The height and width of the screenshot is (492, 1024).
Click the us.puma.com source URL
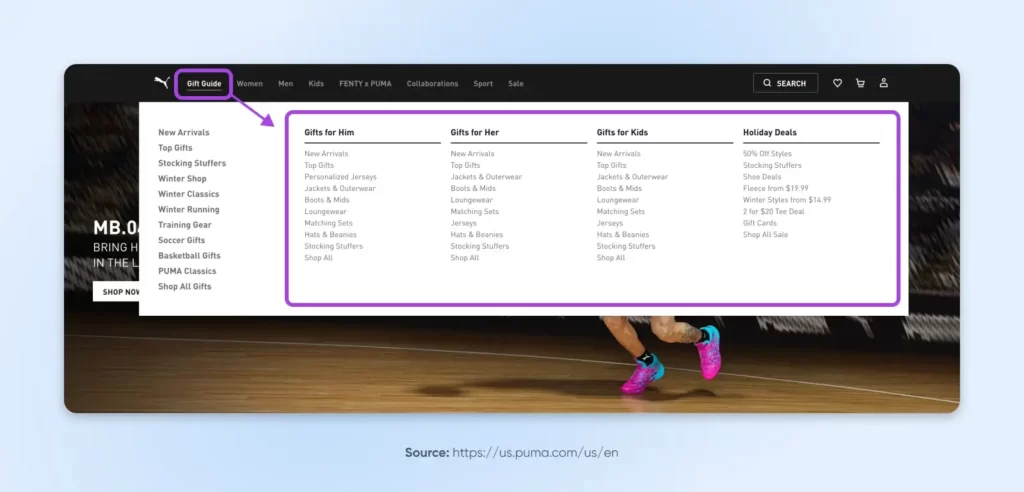point(535,452)
